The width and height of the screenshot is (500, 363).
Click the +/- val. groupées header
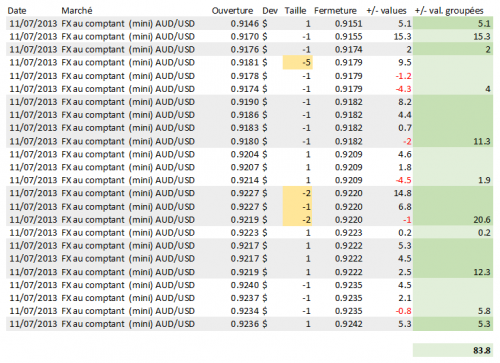[x=449, y=11]
